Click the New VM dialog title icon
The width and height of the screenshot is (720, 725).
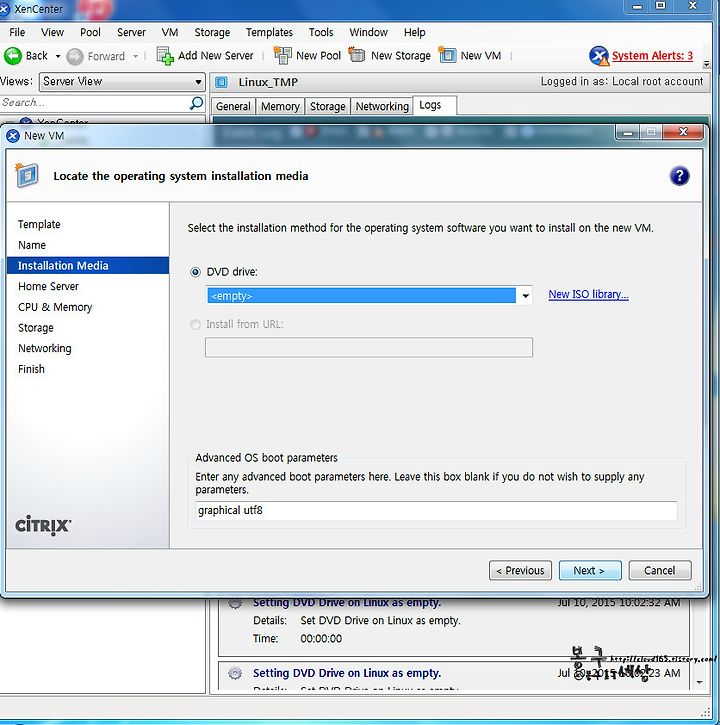13,136
